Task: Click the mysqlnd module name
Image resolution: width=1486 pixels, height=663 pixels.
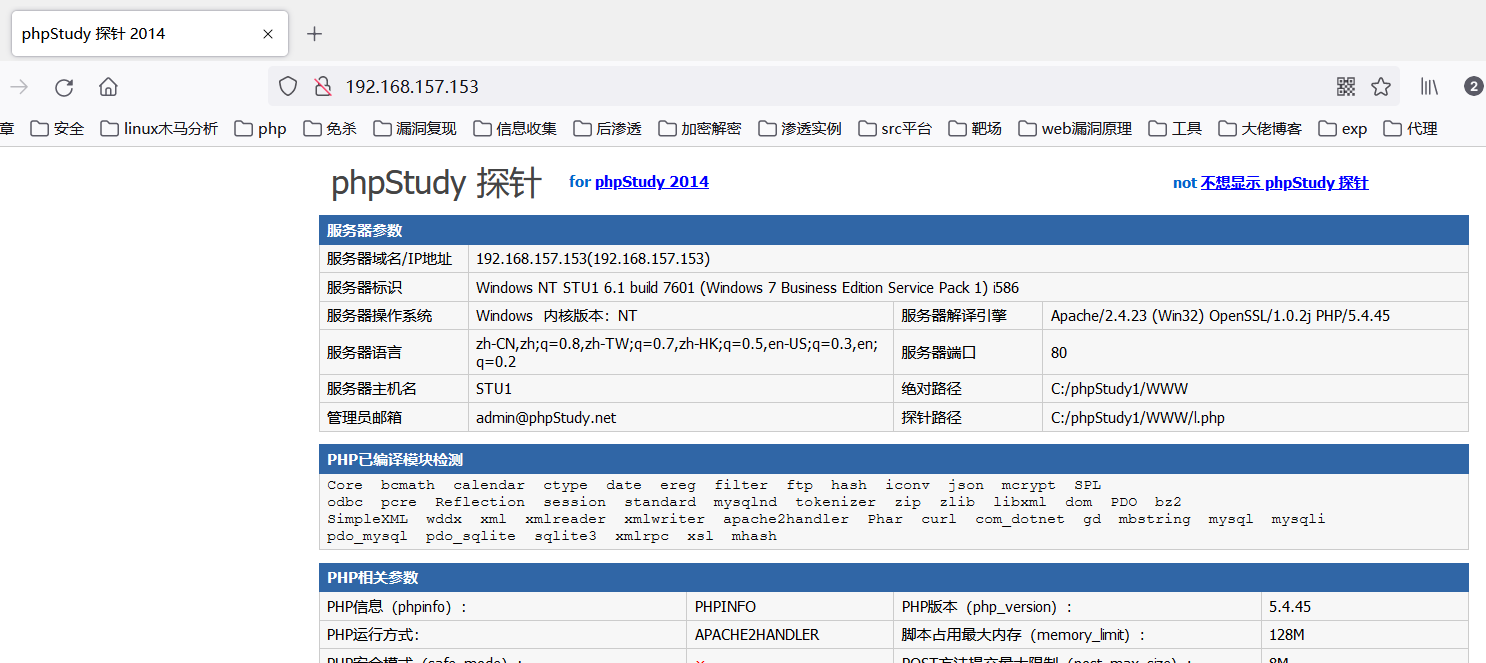Action: pyautogui.click(x=745, y=502)
